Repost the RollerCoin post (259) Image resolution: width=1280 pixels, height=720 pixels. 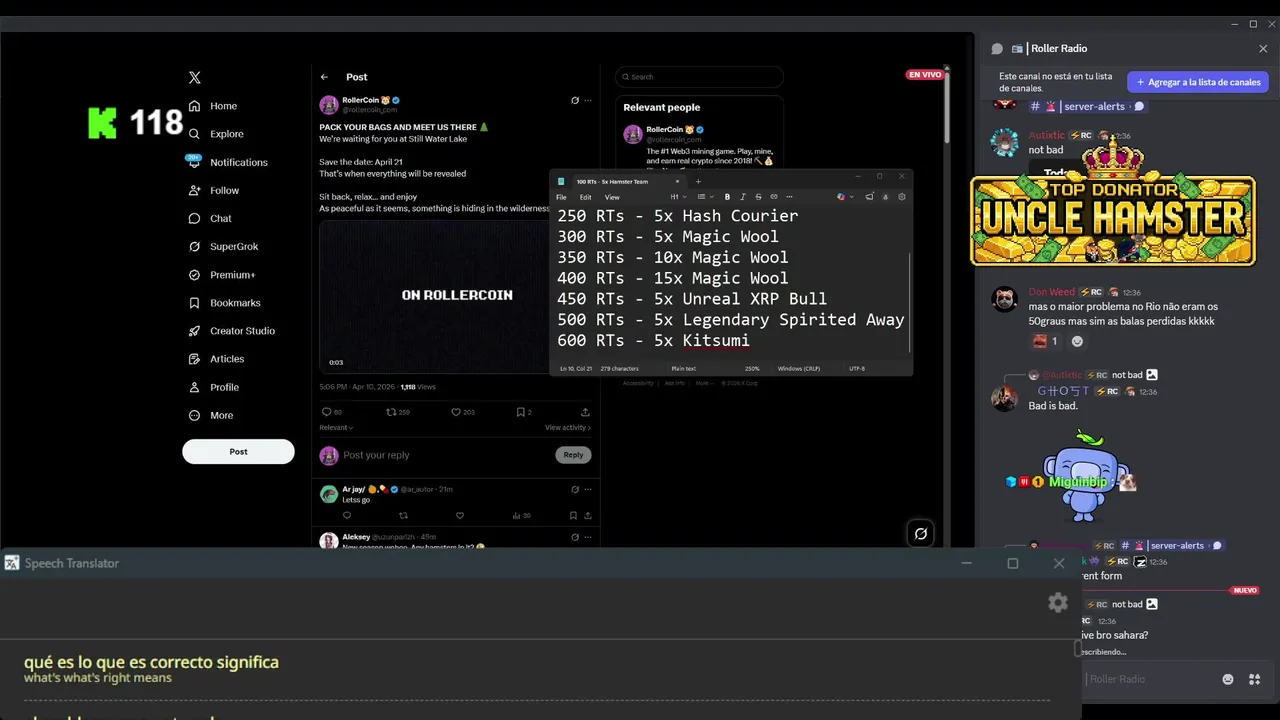398,412
